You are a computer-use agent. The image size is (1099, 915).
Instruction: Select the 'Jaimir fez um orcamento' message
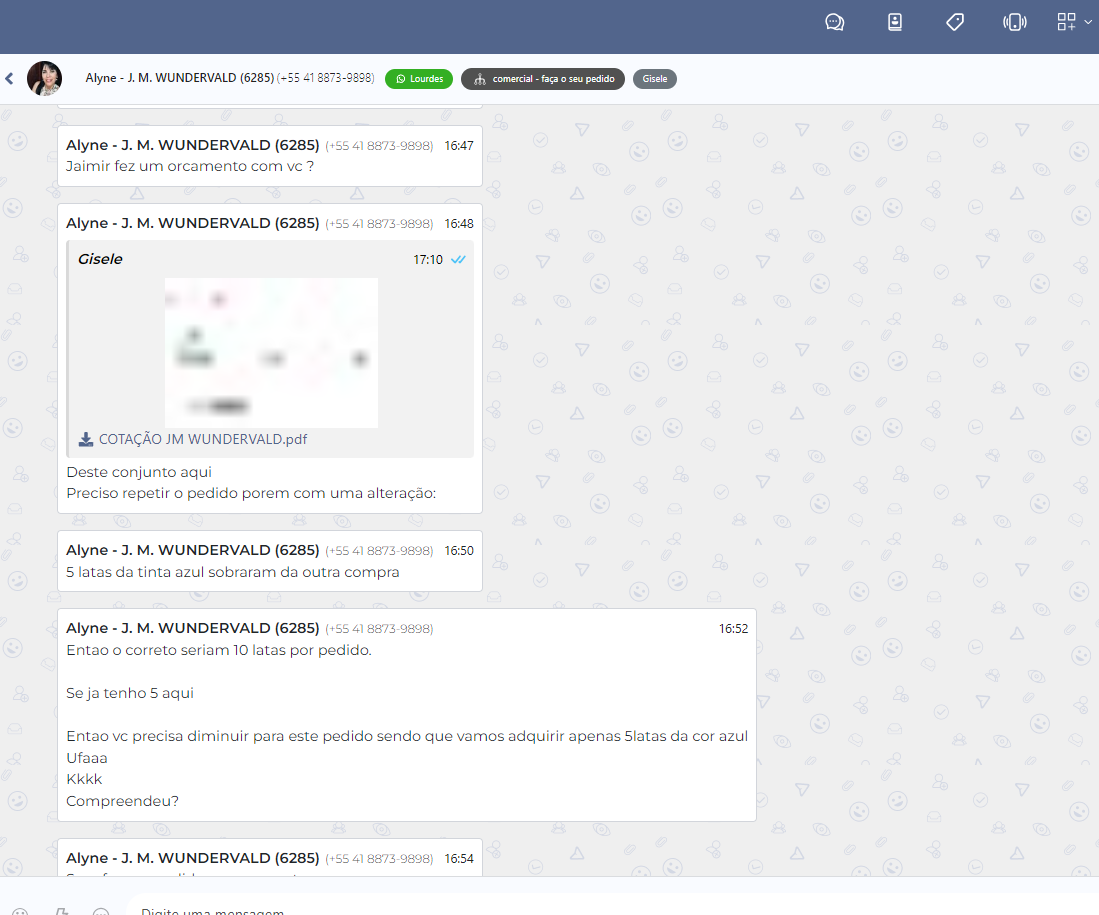(x=190, y=166)
